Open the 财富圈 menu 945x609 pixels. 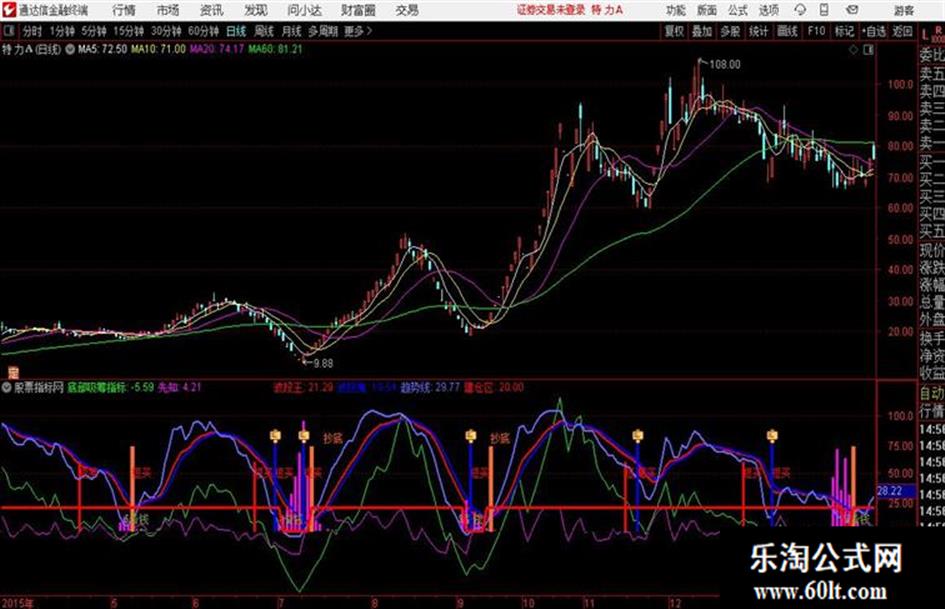[359, 10]
